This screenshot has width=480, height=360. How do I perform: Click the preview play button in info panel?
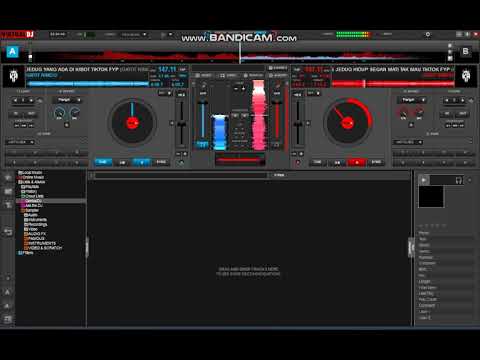(424, 180)
